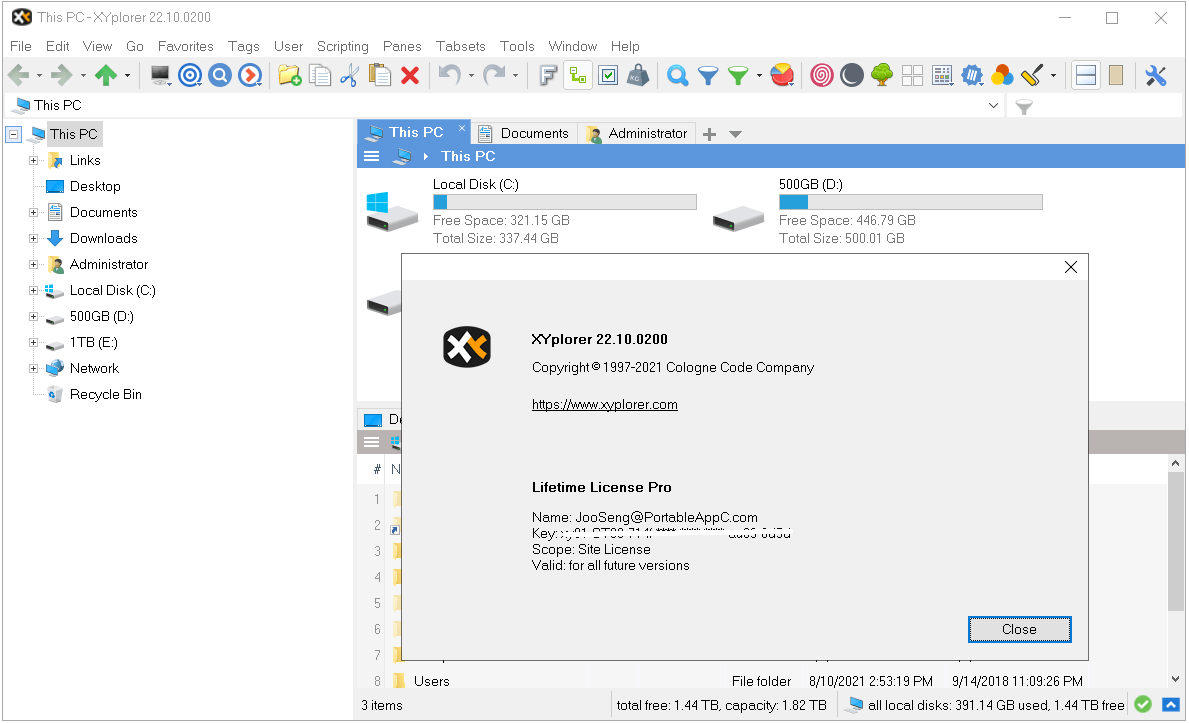Click the blue striped badge icon
The height and width of the screenshot is (723, 1189).
(972, 75)
